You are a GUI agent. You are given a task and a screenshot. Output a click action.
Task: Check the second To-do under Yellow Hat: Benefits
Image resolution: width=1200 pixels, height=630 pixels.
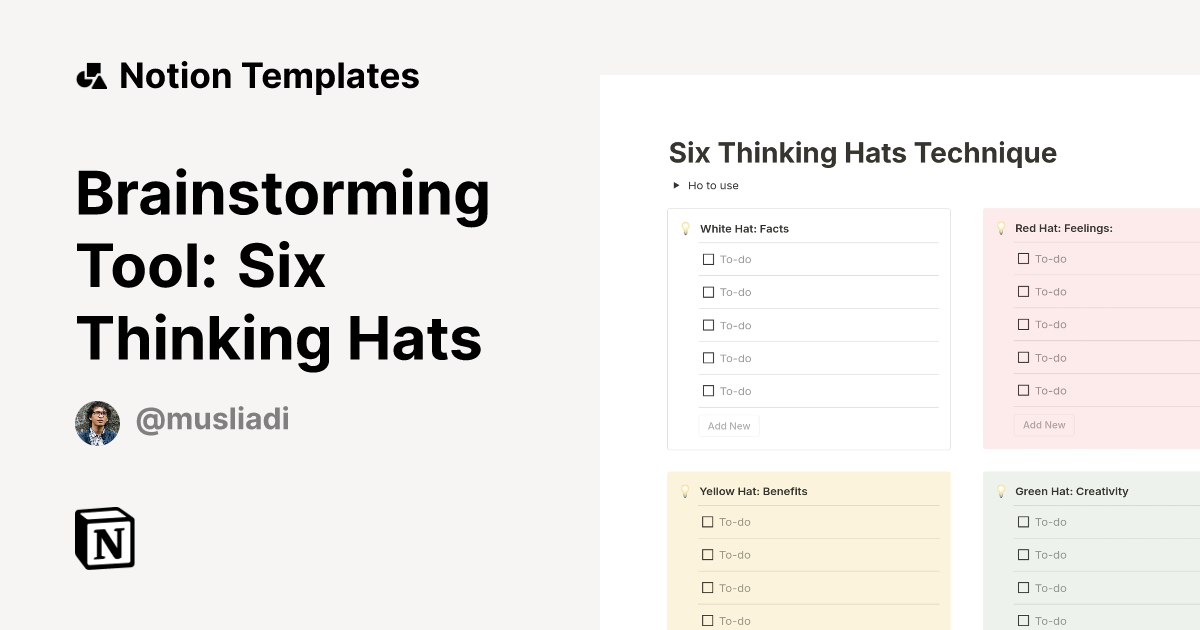pos(709,554)
